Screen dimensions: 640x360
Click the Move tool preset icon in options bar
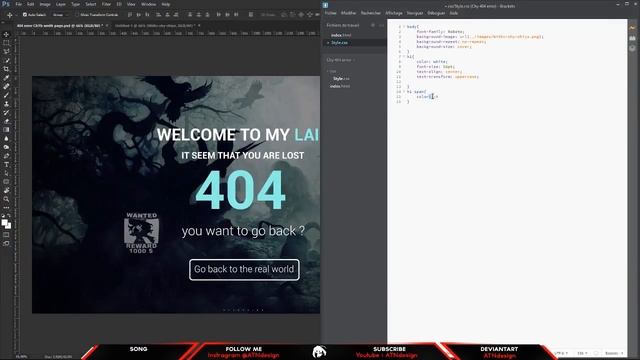[10, 15]
